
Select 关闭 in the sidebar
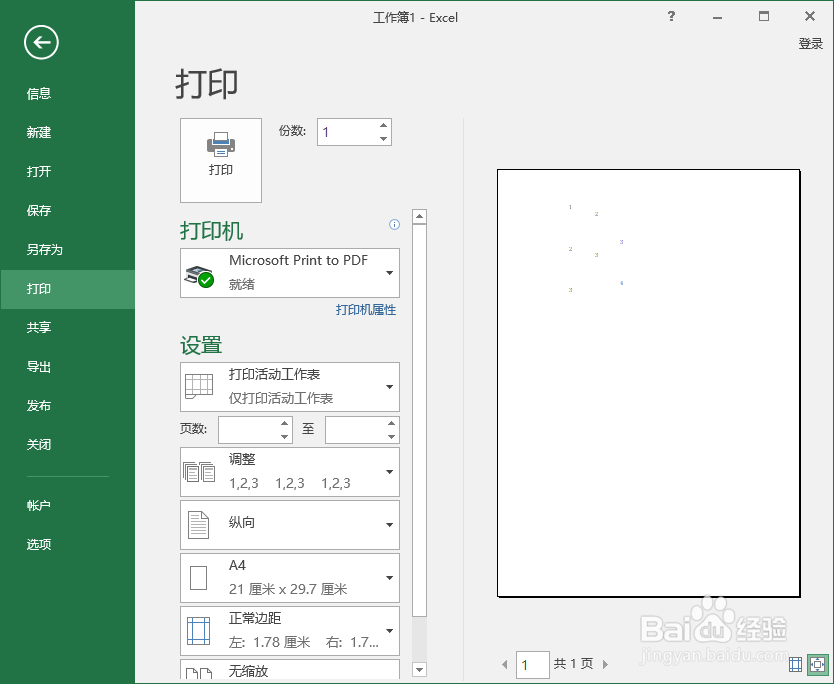[x=68, y=445]
